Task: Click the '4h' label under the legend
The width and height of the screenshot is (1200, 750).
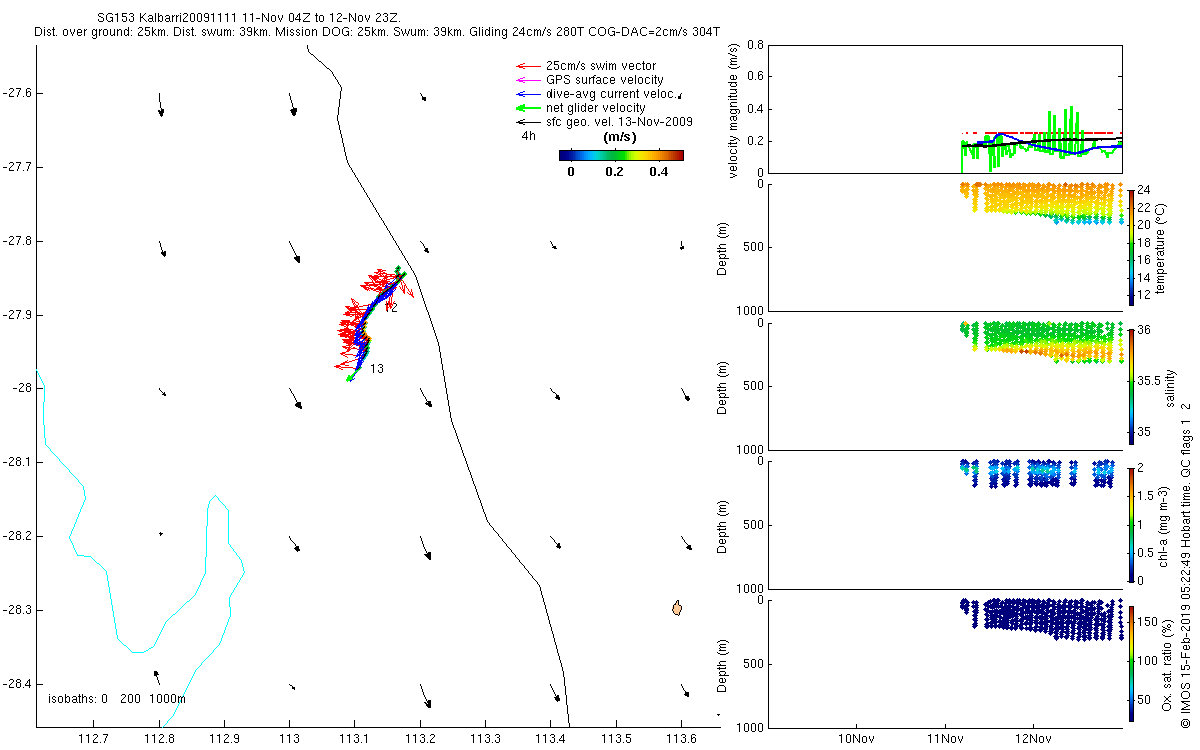Action: [529, 136]
